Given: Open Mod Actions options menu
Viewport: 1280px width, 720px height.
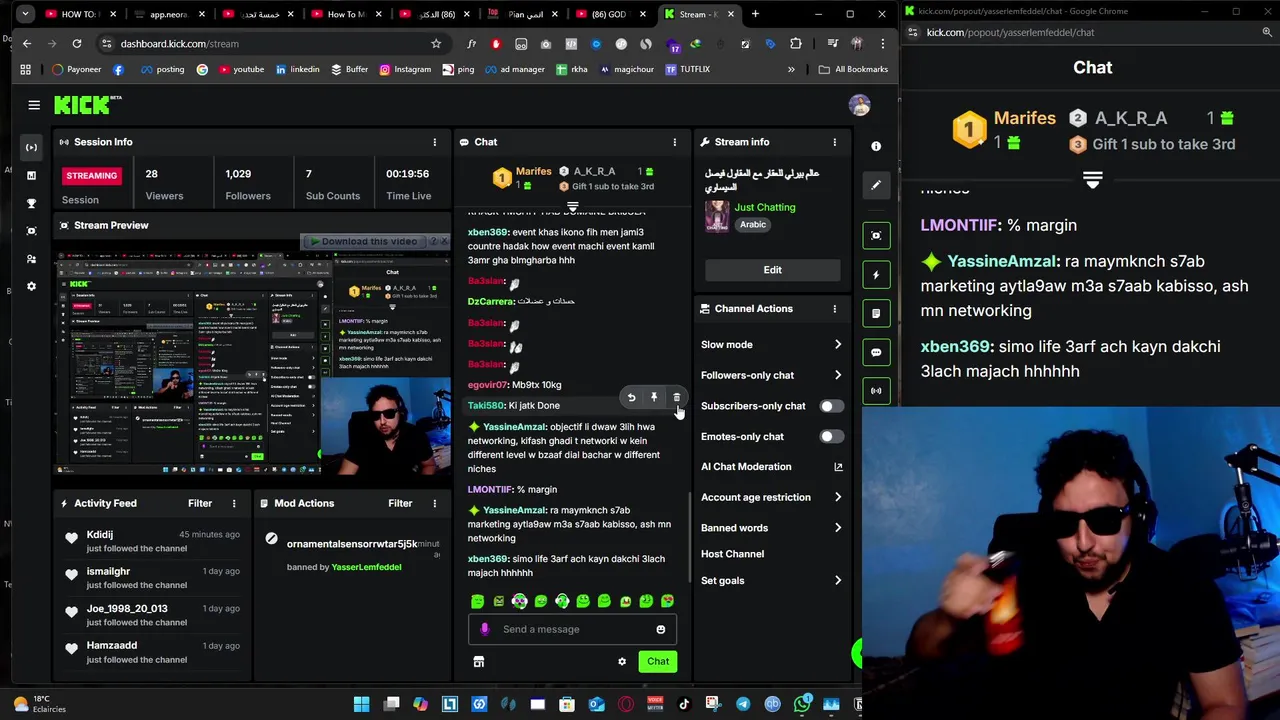Looking at the screenshot, I should tap(434, 503).
